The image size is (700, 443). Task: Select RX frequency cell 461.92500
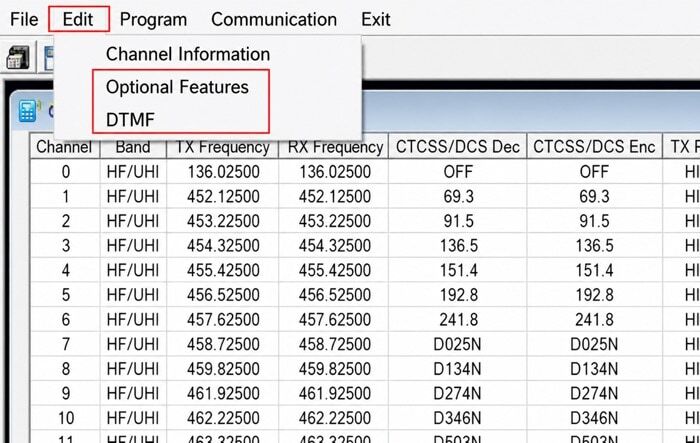point(334,393)
